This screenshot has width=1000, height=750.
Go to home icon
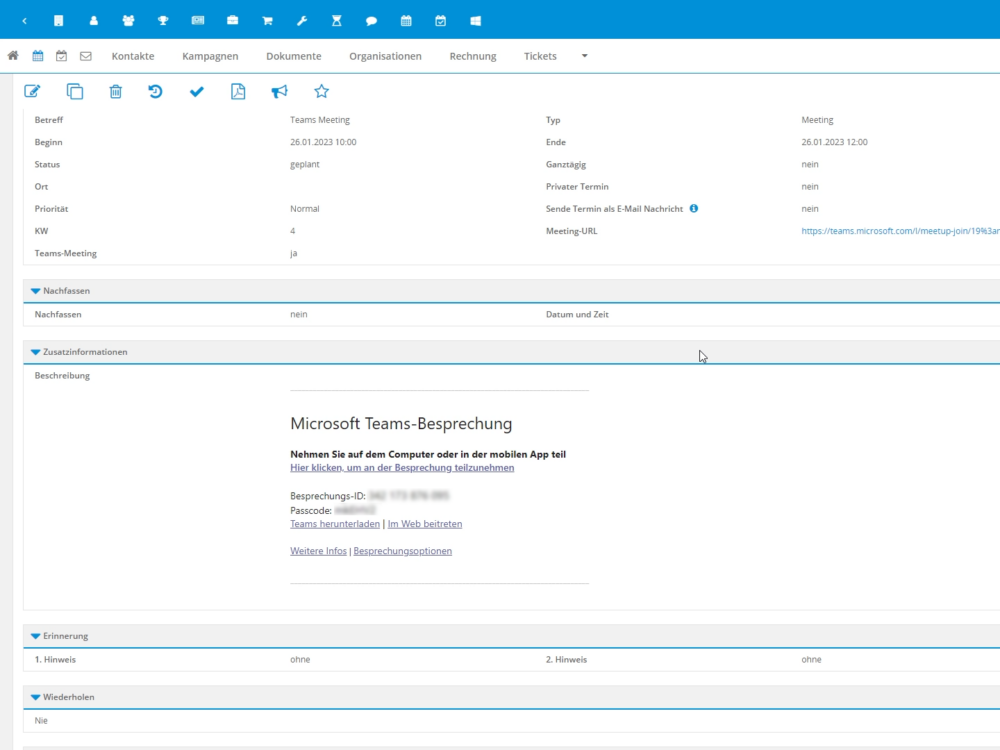[13, 56]
